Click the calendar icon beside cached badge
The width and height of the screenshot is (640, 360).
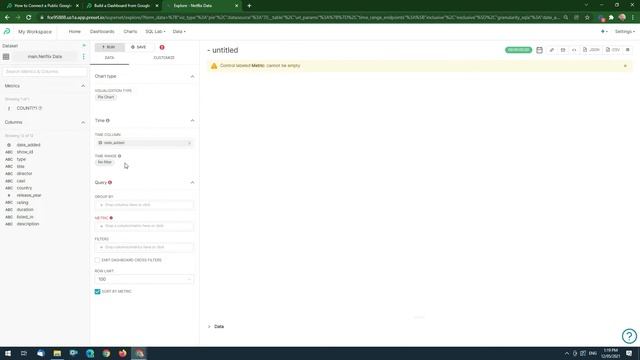pos(539,50)
